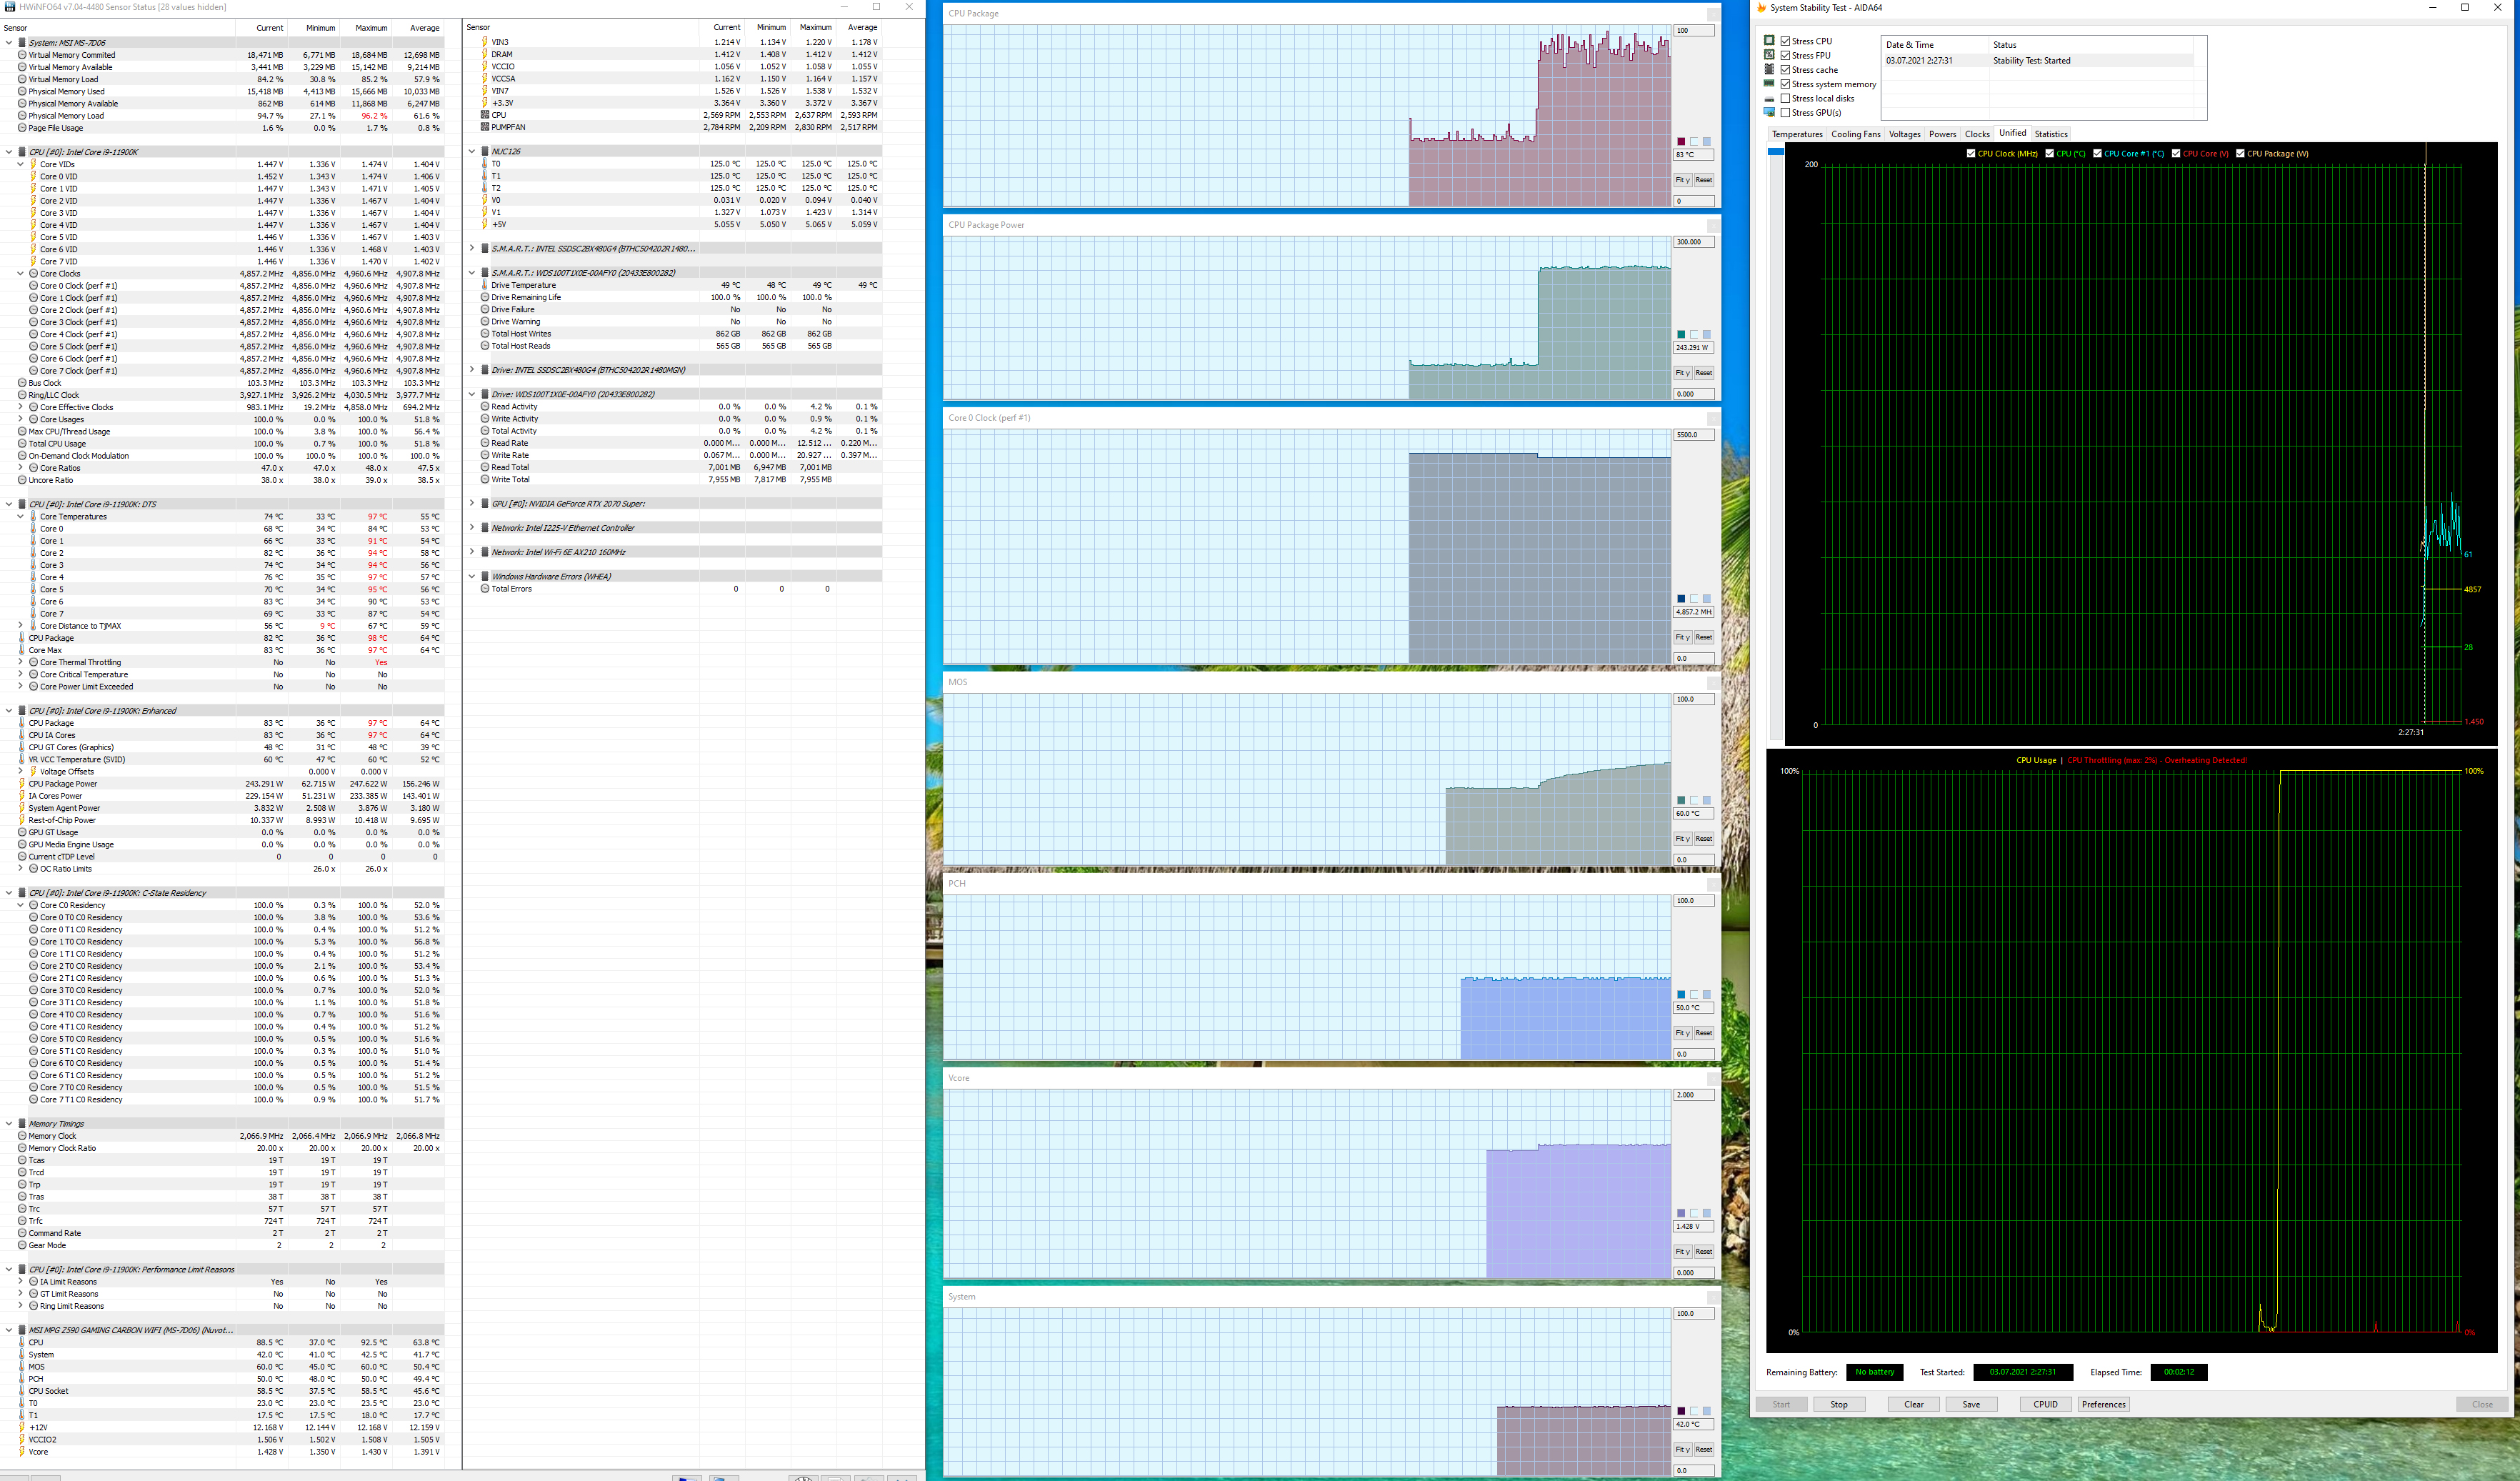
Task: Click the AIDA64 flame title icon
Action: [1762, 8]
